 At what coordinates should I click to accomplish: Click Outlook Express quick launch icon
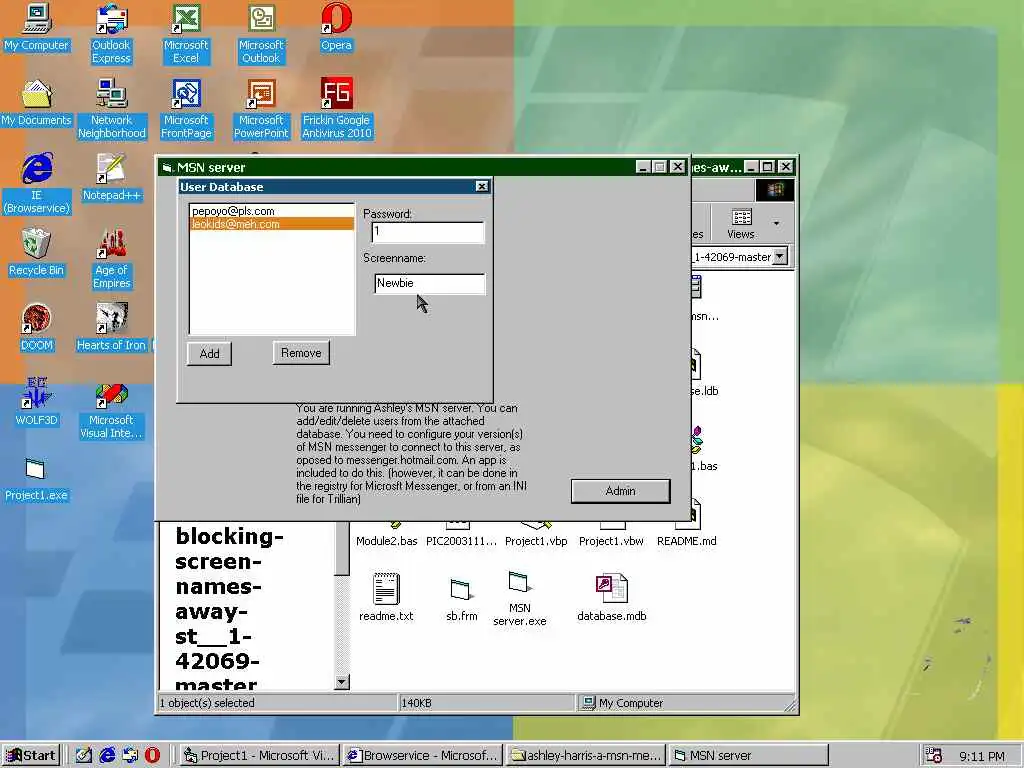tap(130, 755)
